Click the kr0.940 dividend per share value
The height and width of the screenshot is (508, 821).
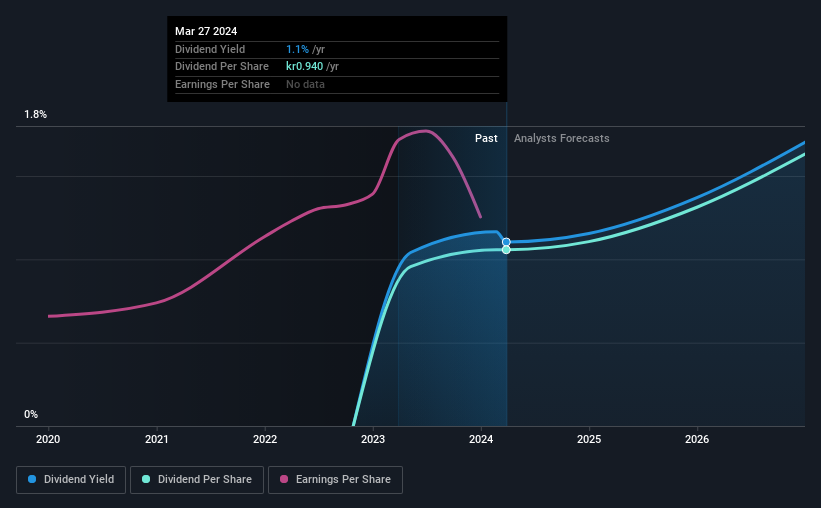[304, 67]
